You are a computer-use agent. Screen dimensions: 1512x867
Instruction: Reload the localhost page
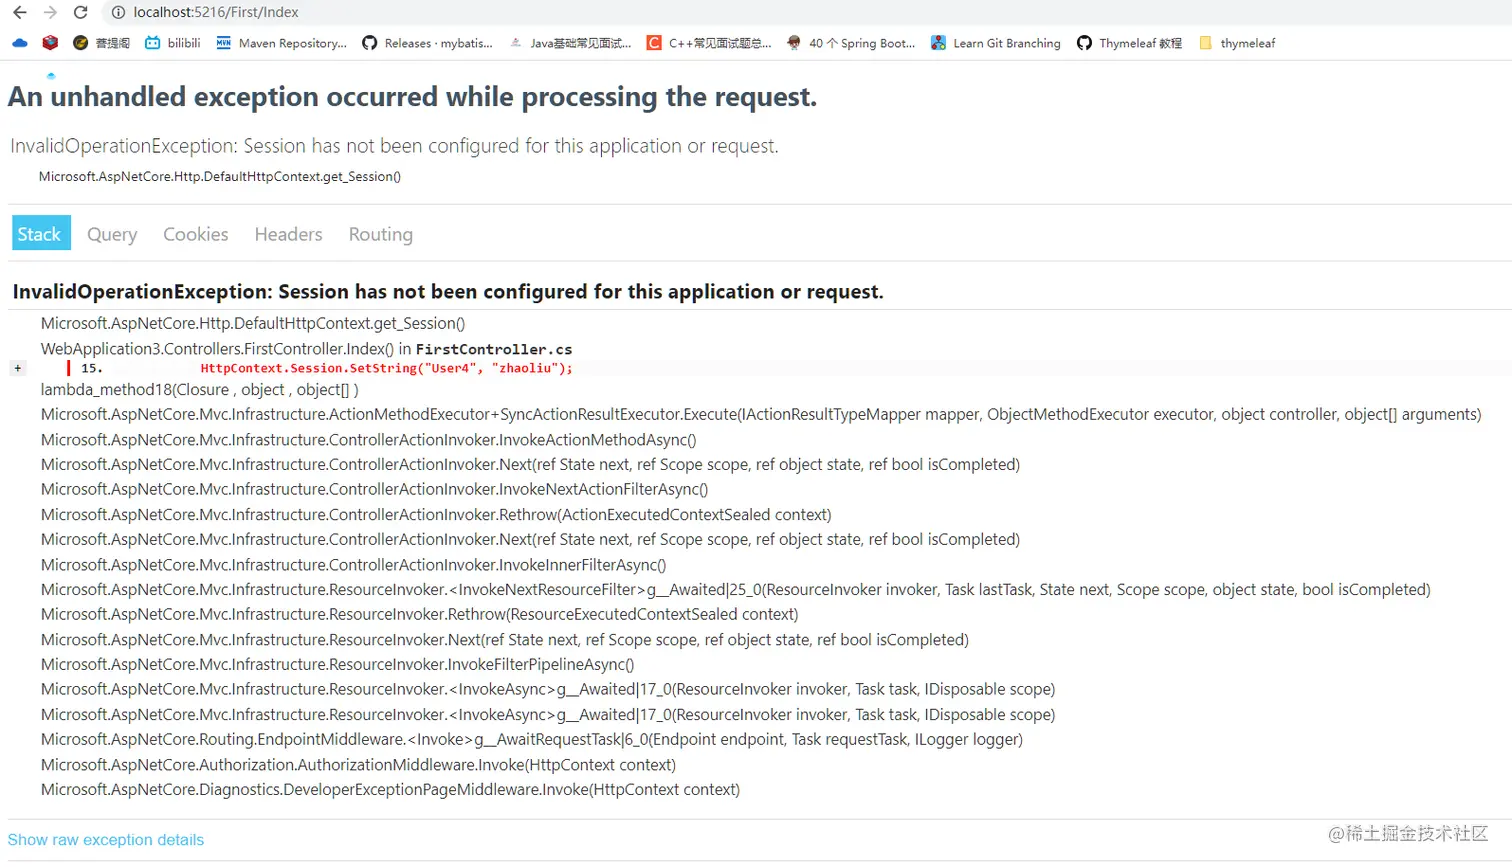pyautogui.click(x=81, y=12)
